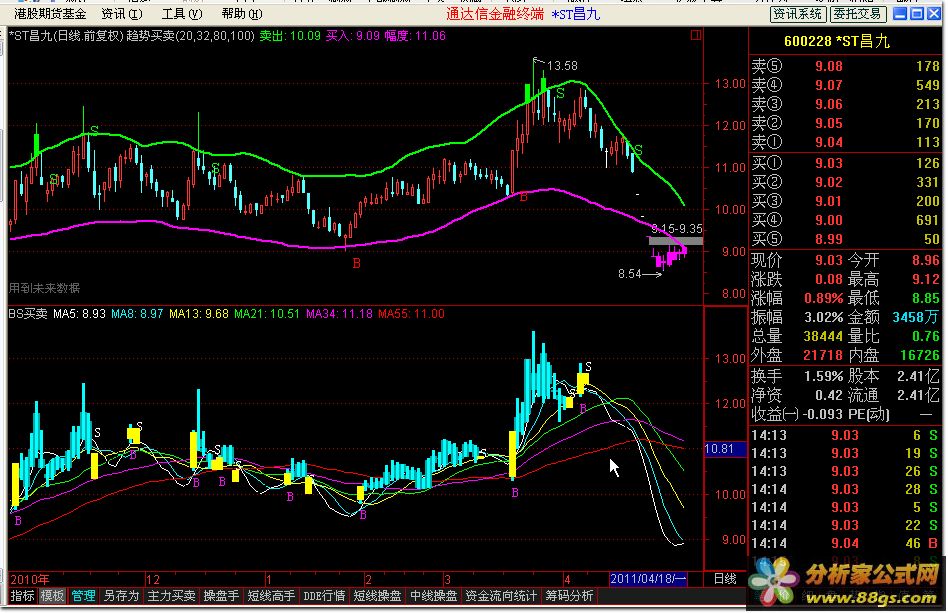Click the 委托交易 button
The image size is (948, 613).
point(858,13)
